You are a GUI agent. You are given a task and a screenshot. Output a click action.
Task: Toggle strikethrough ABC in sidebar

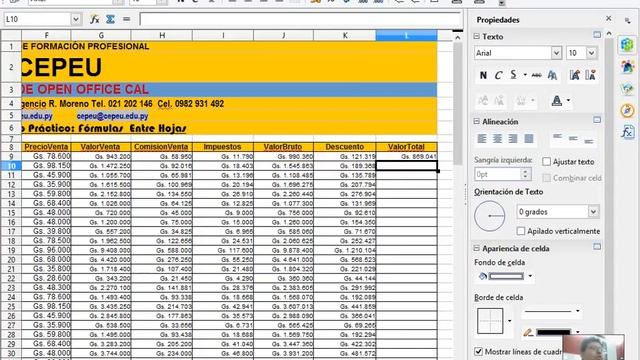click(536, 75)
